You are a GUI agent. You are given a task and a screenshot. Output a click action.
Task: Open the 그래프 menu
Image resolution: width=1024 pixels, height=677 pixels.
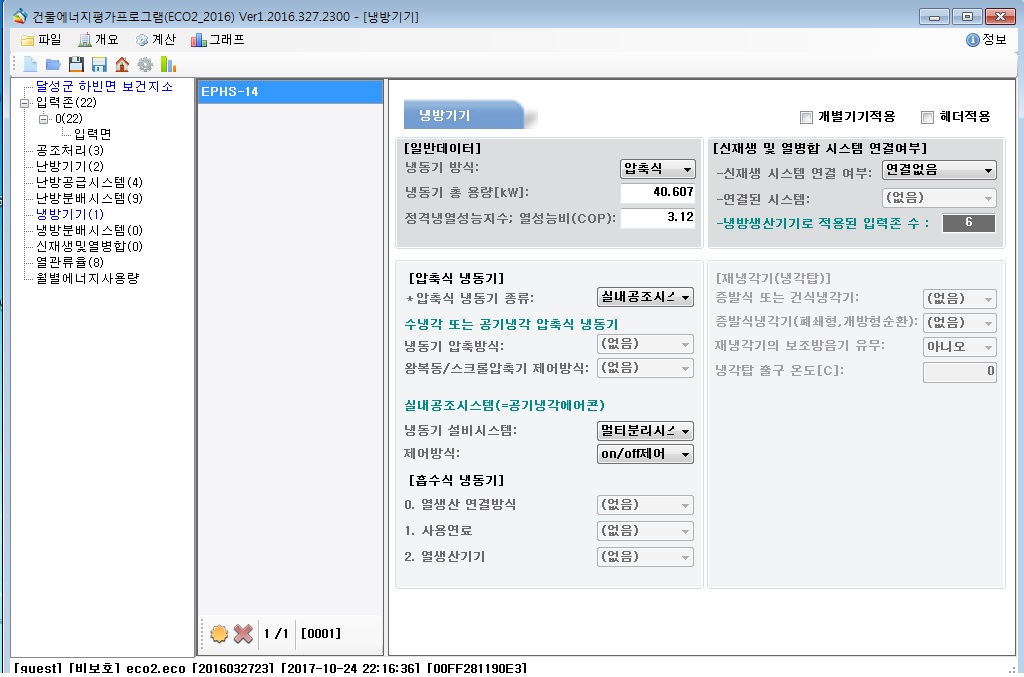pyautogui.click(x=217, y=40)
